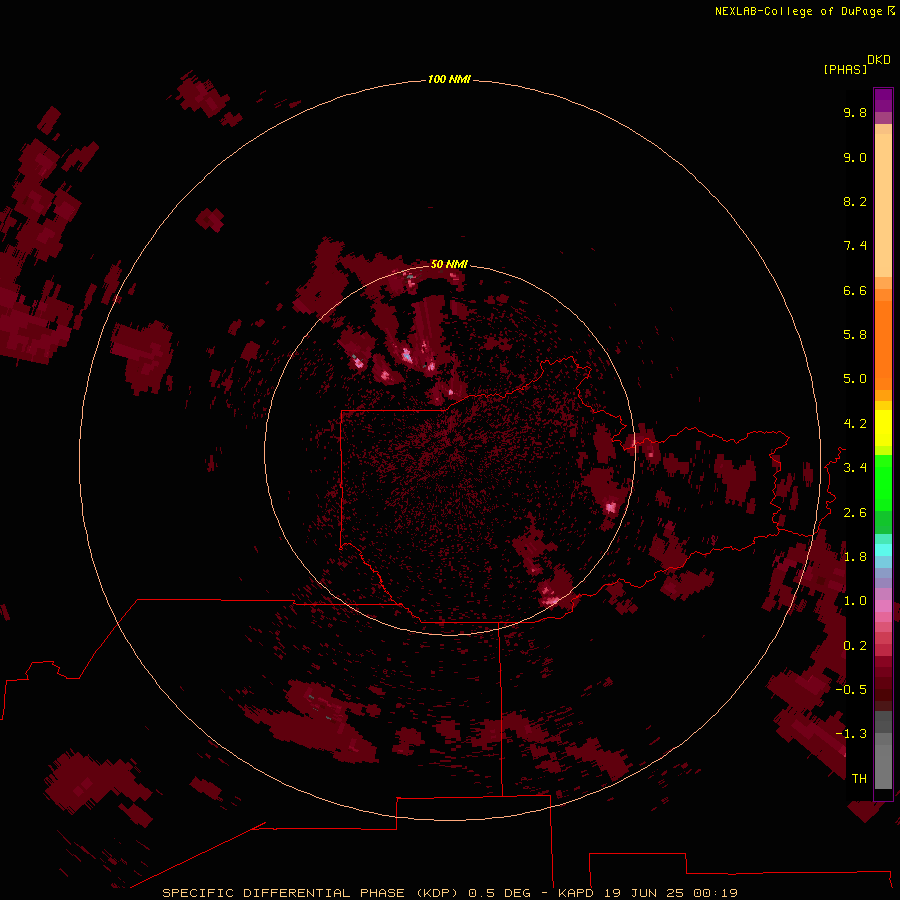Click the TH threshold label on the scale
Viewport: 900px width, 900px height.
tap(859, 779)
